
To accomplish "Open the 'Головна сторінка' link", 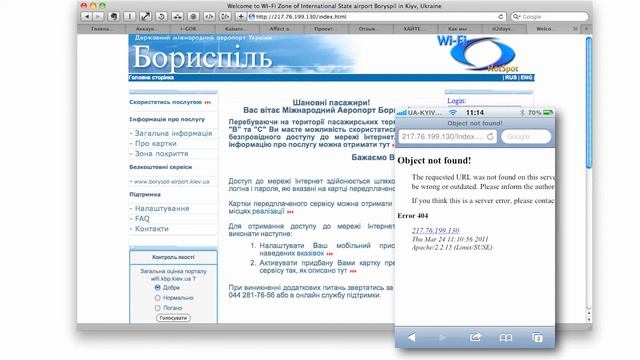I will [x=151, y=77].
